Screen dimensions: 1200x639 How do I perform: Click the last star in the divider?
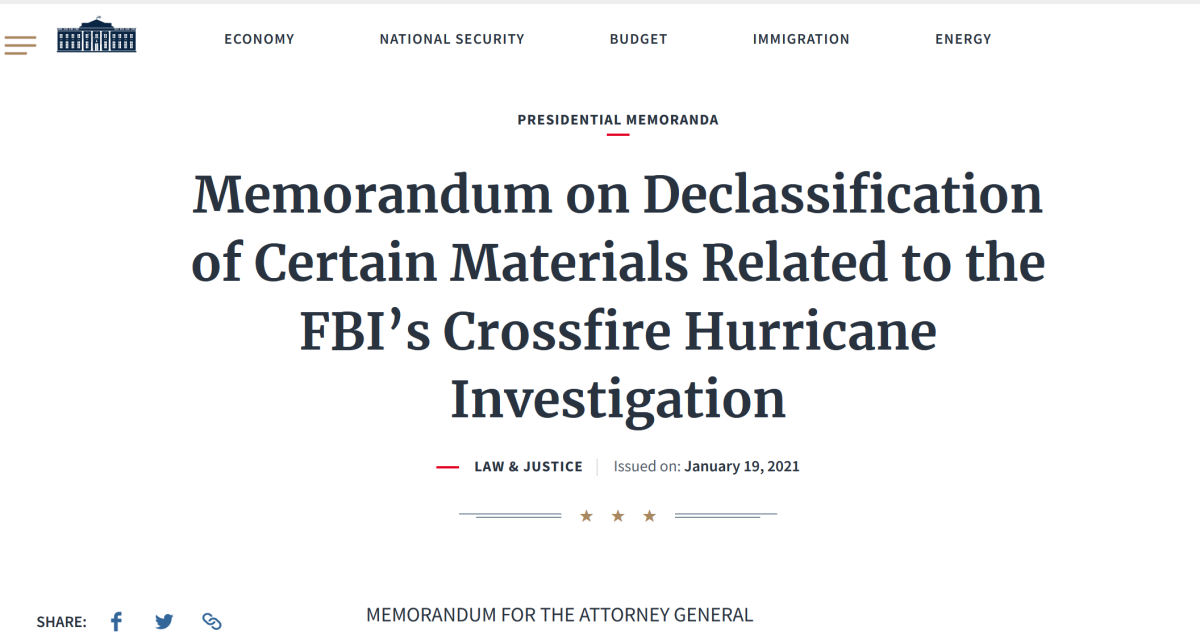(x=649, y=516)
